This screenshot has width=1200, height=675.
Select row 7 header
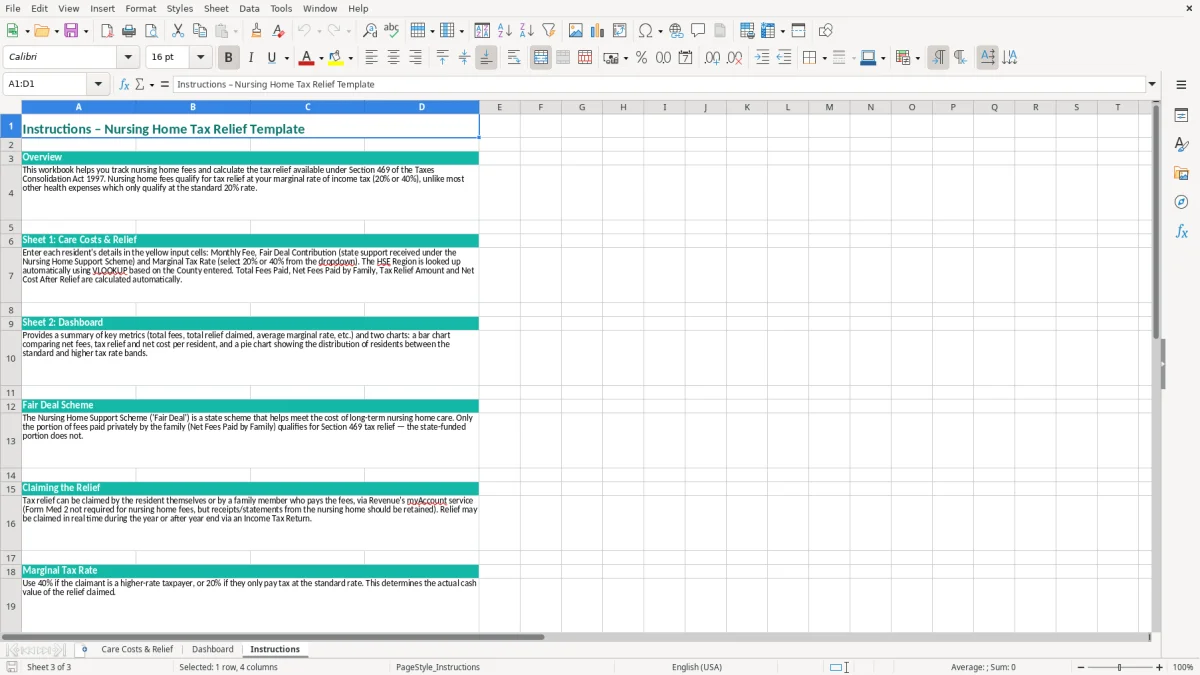pos(11,276)
